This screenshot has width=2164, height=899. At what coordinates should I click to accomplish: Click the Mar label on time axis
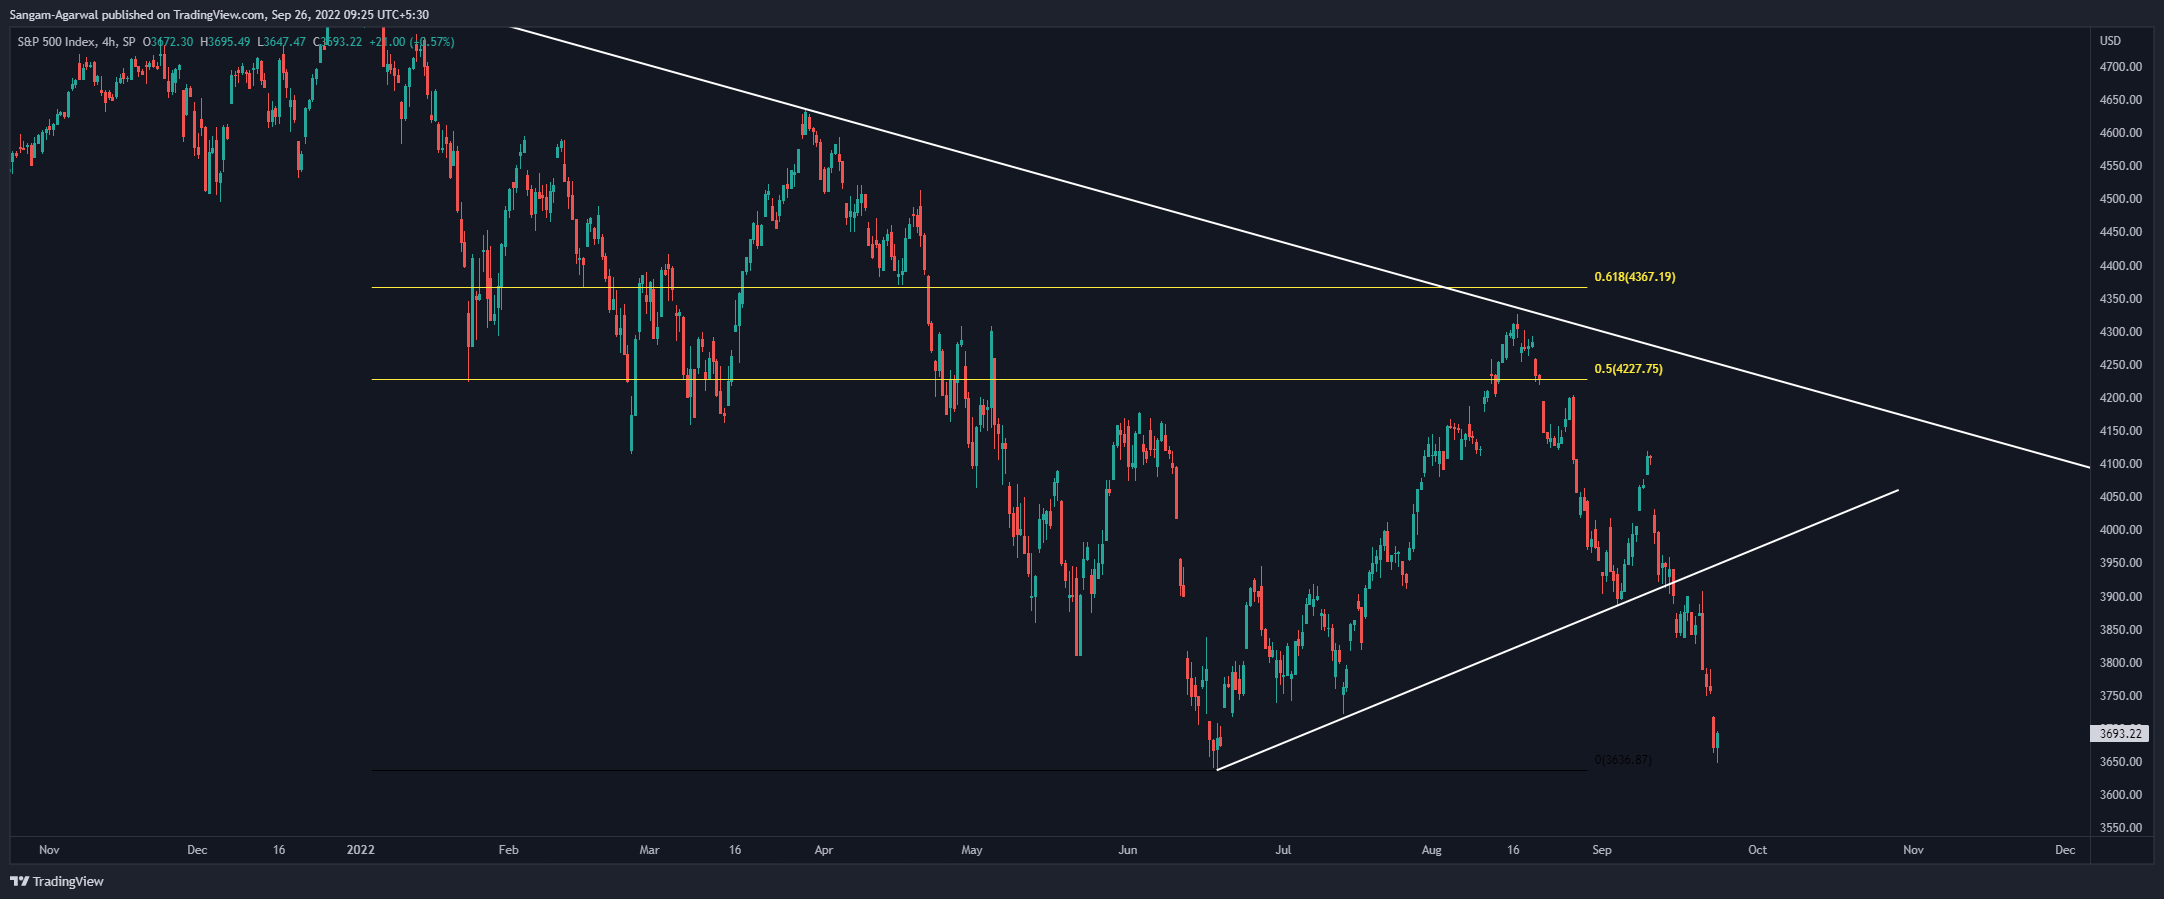point(649,850)
